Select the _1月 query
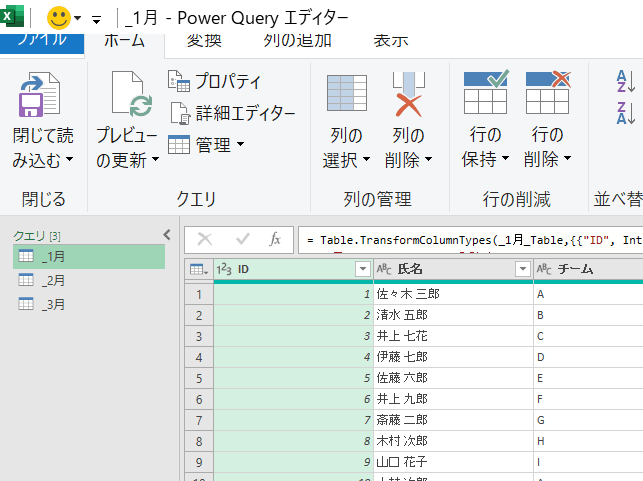This screenshot has height=481, width=643. pyautogui.click(x=89, y=257)
